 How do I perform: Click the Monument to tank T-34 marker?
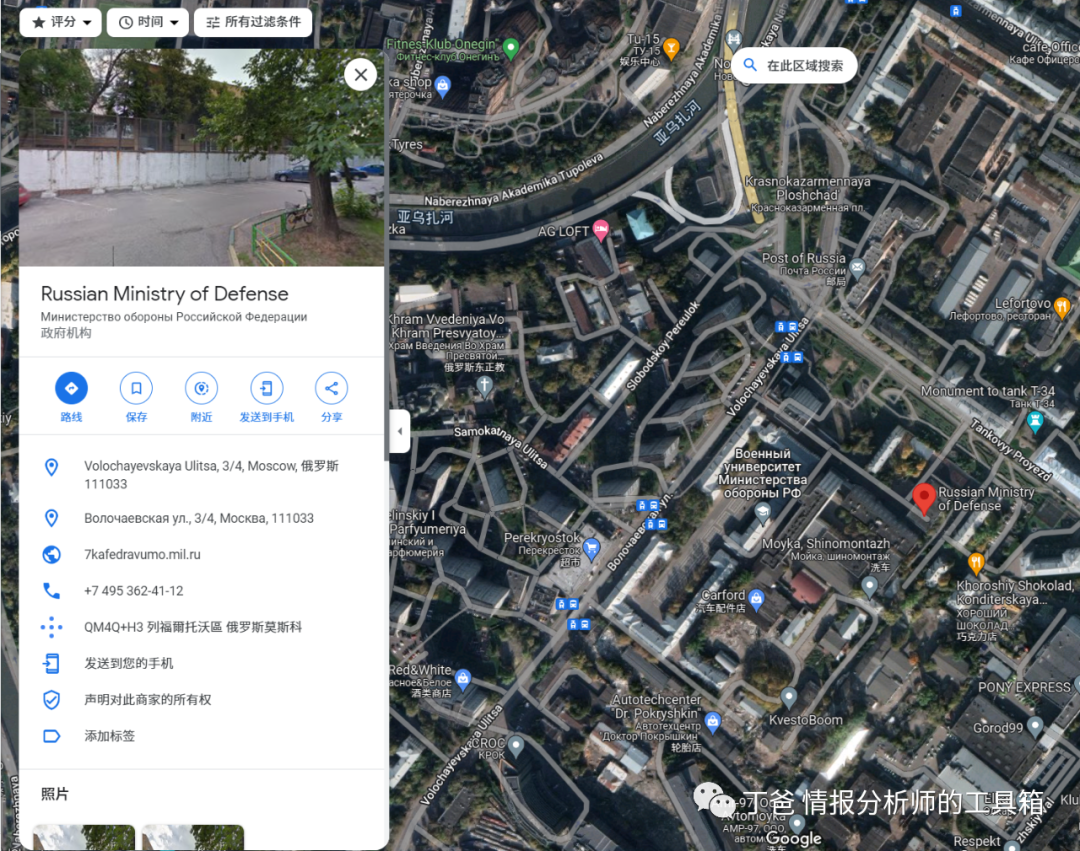(x=1034, y=421)
